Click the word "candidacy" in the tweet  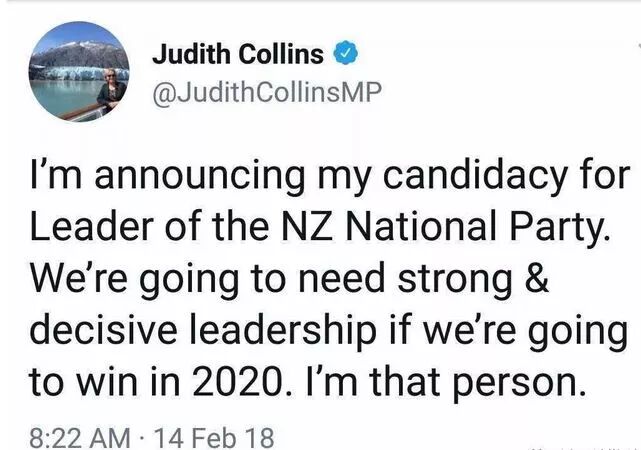475,177
